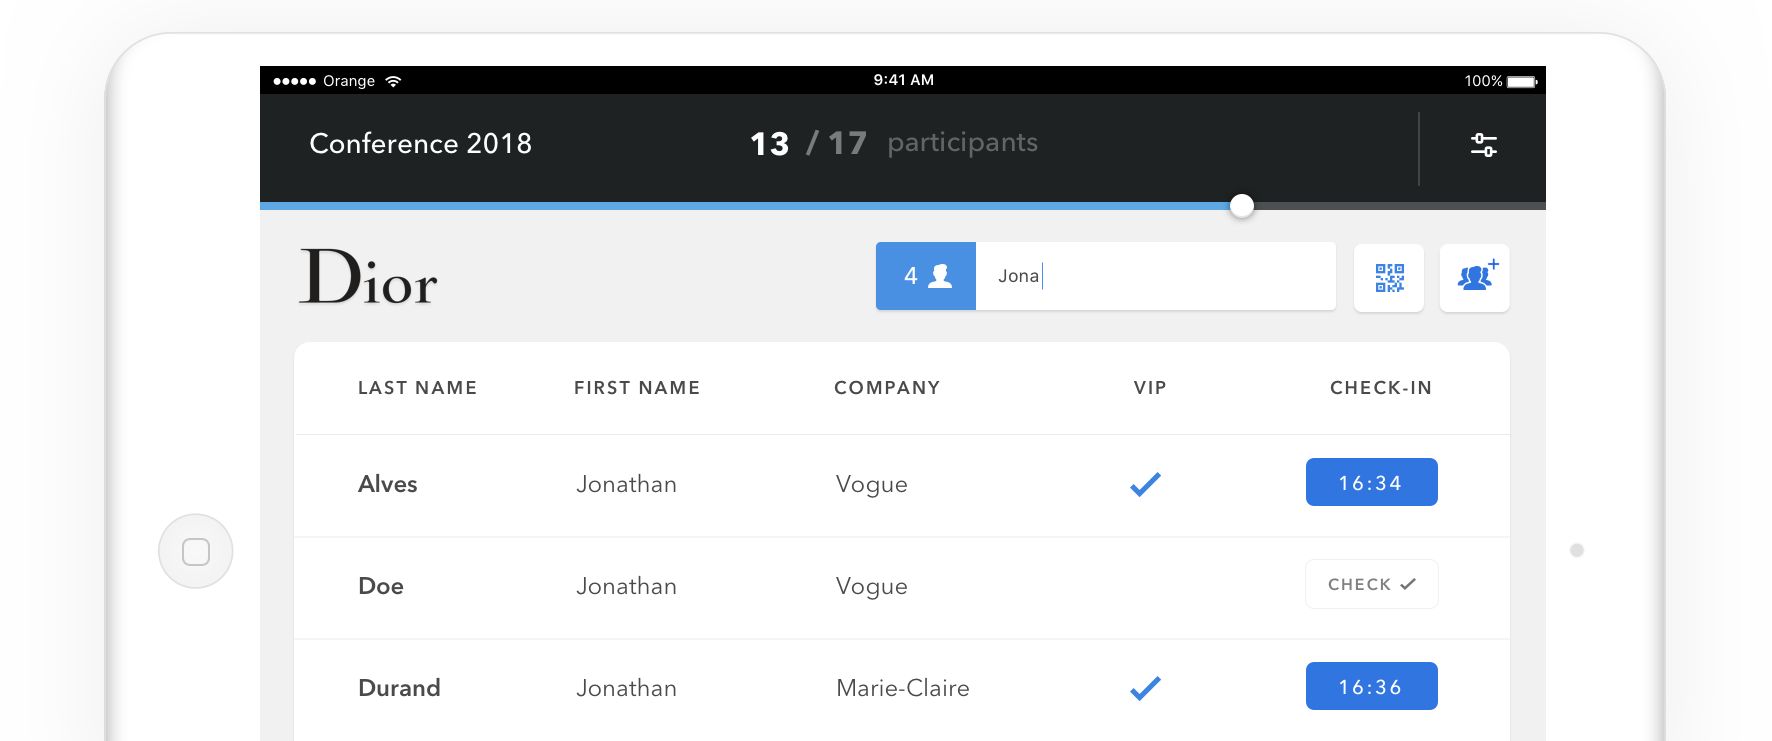Tap the QR code scanner icon

tap(1389, 278)
